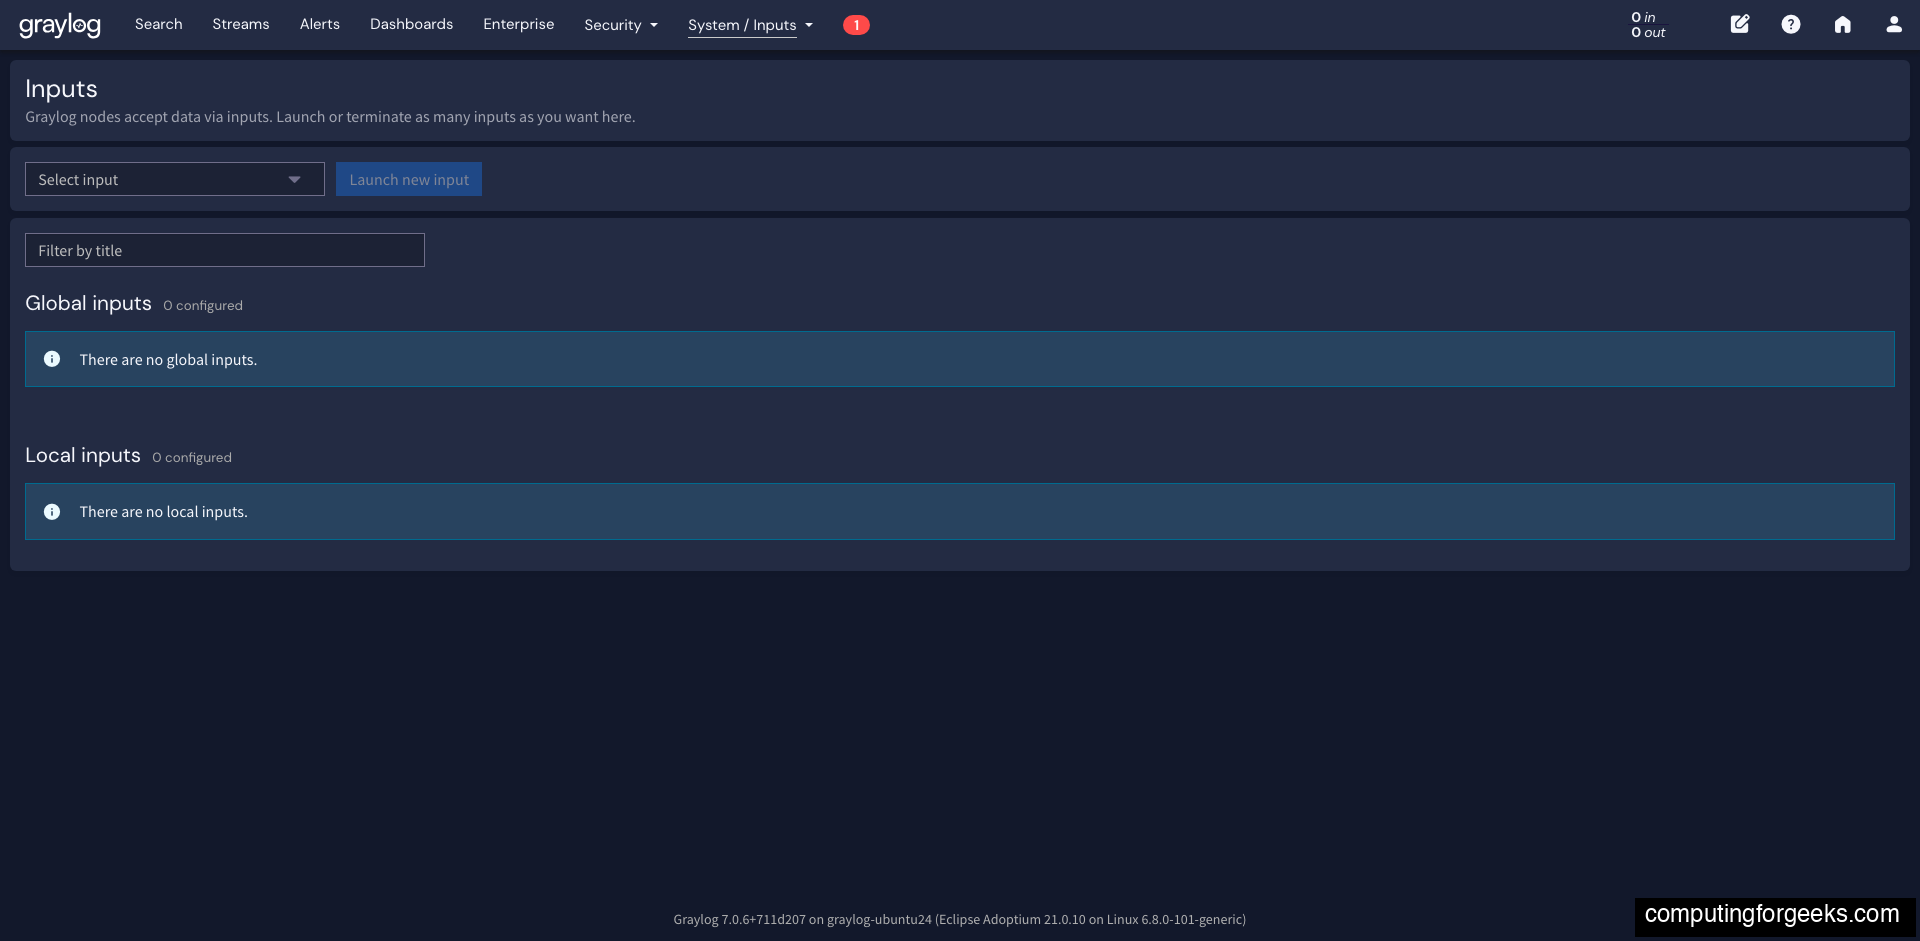Open the scratchpad editor icon
This screenshot has height=941, width=1920.
tap(1739, 24)
